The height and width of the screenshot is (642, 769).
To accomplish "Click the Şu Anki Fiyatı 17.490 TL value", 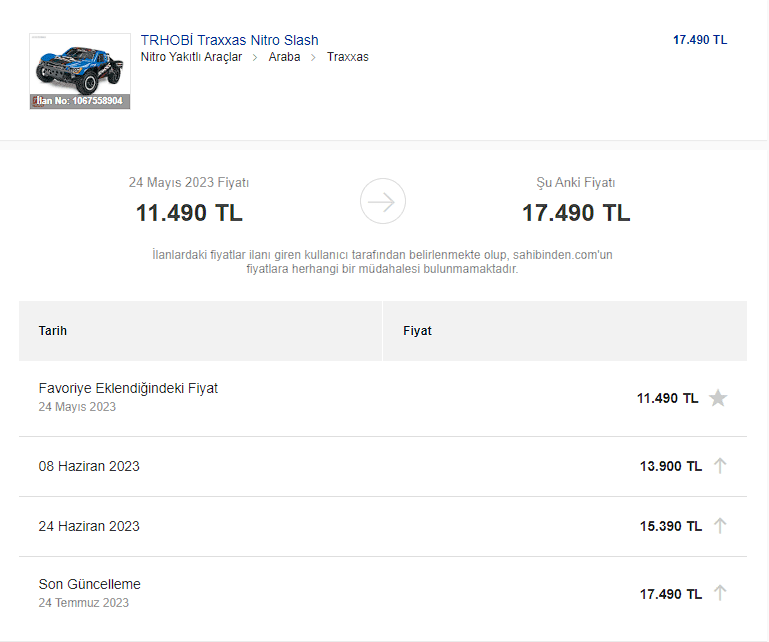I will click(x=576, y=213).
